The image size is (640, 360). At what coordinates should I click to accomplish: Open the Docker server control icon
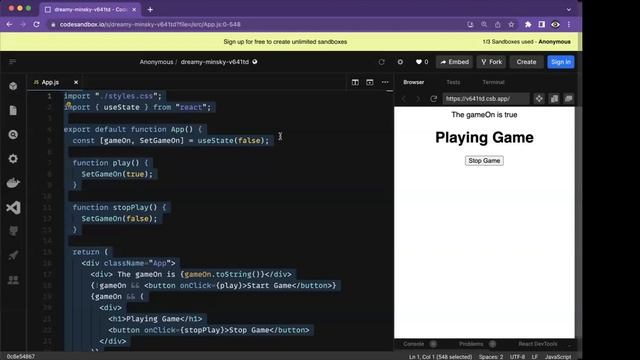pyautogui.click(x=13, y=183)
